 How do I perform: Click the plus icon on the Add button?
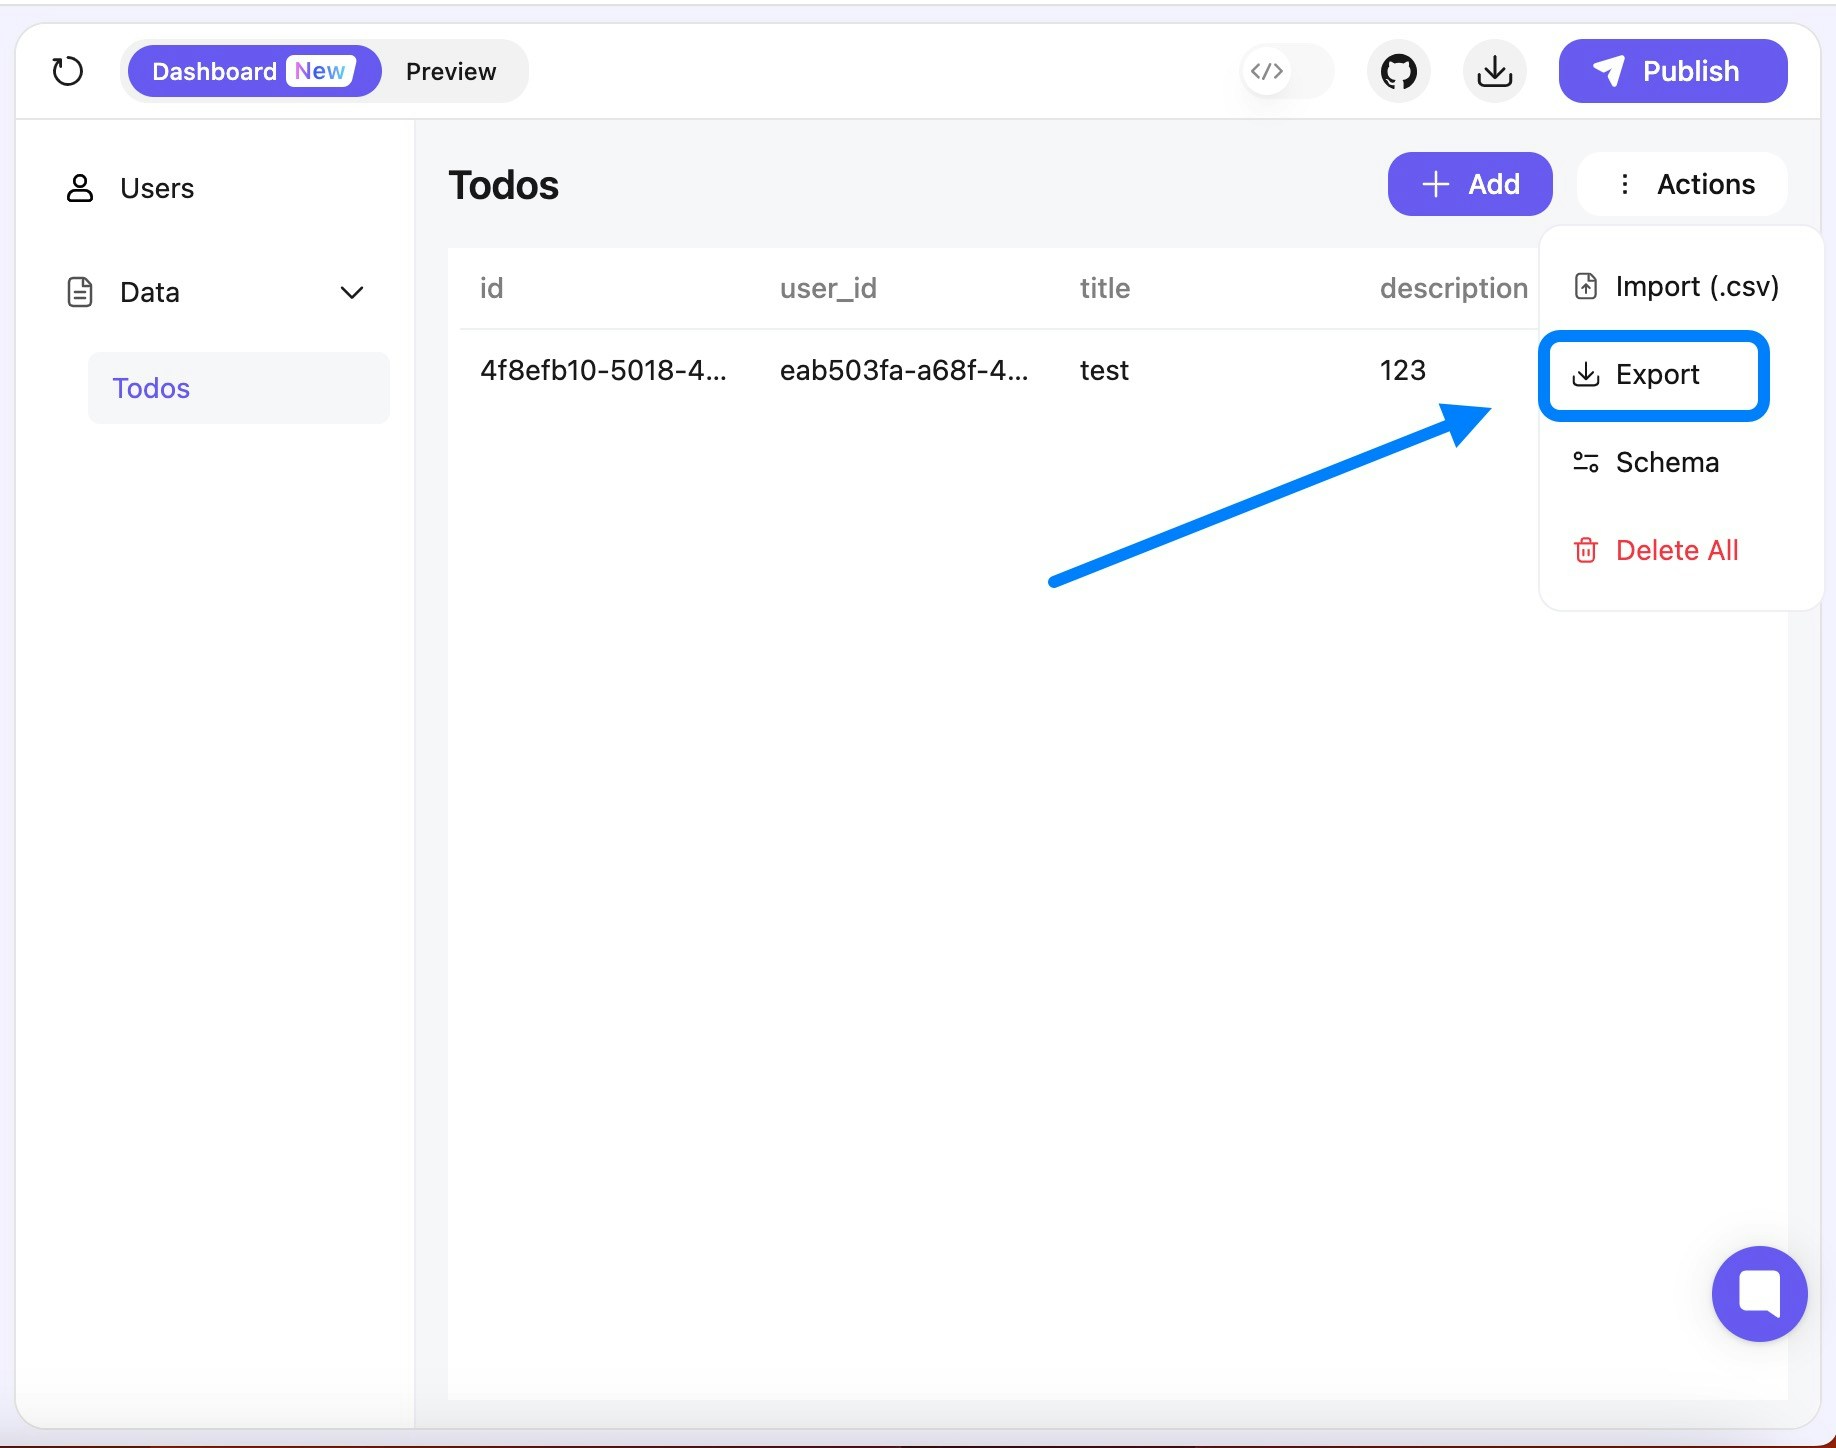click(1435, 184)
